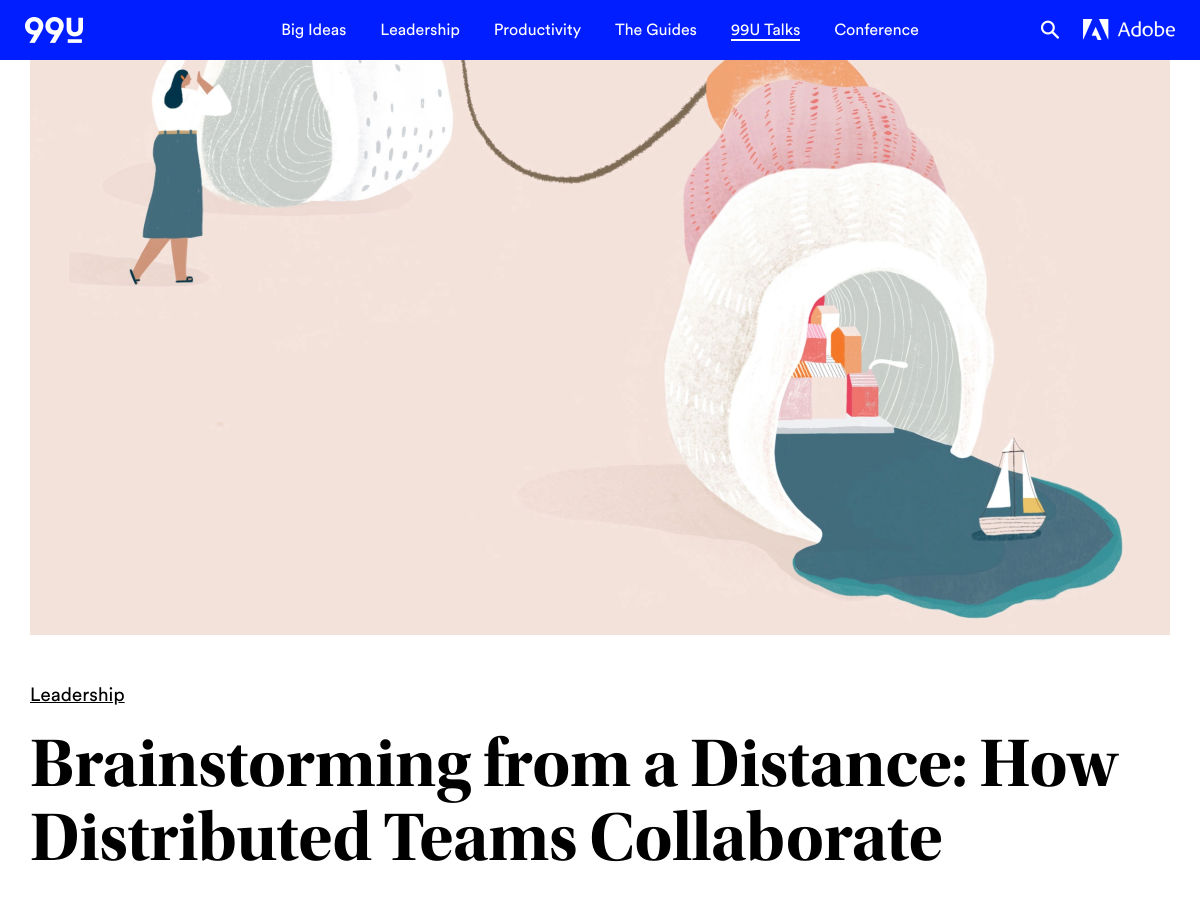Click the pink knitted top of the shell
This screenshot has height=900, width=1200.
click(810, 140)
